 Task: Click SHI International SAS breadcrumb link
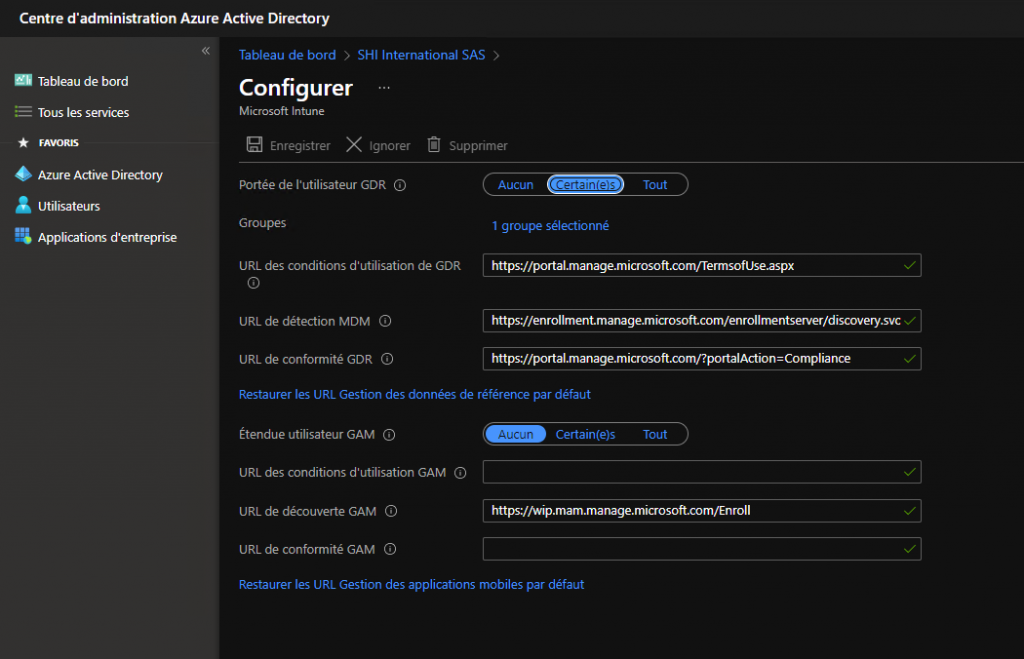[x=421, y=55]
